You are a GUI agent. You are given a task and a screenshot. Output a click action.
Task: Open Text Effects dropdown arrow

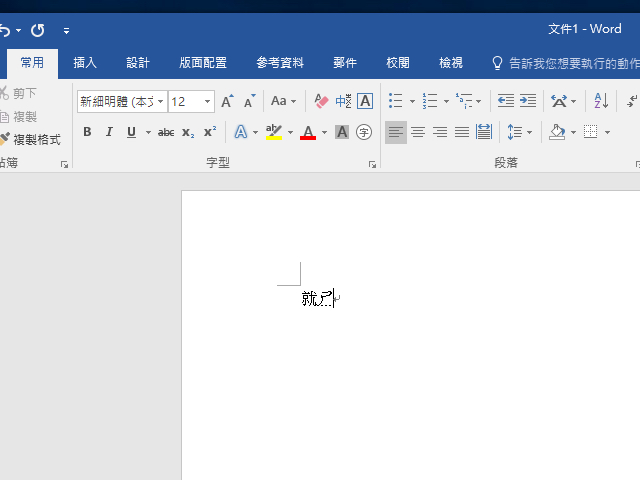(256, 132)
